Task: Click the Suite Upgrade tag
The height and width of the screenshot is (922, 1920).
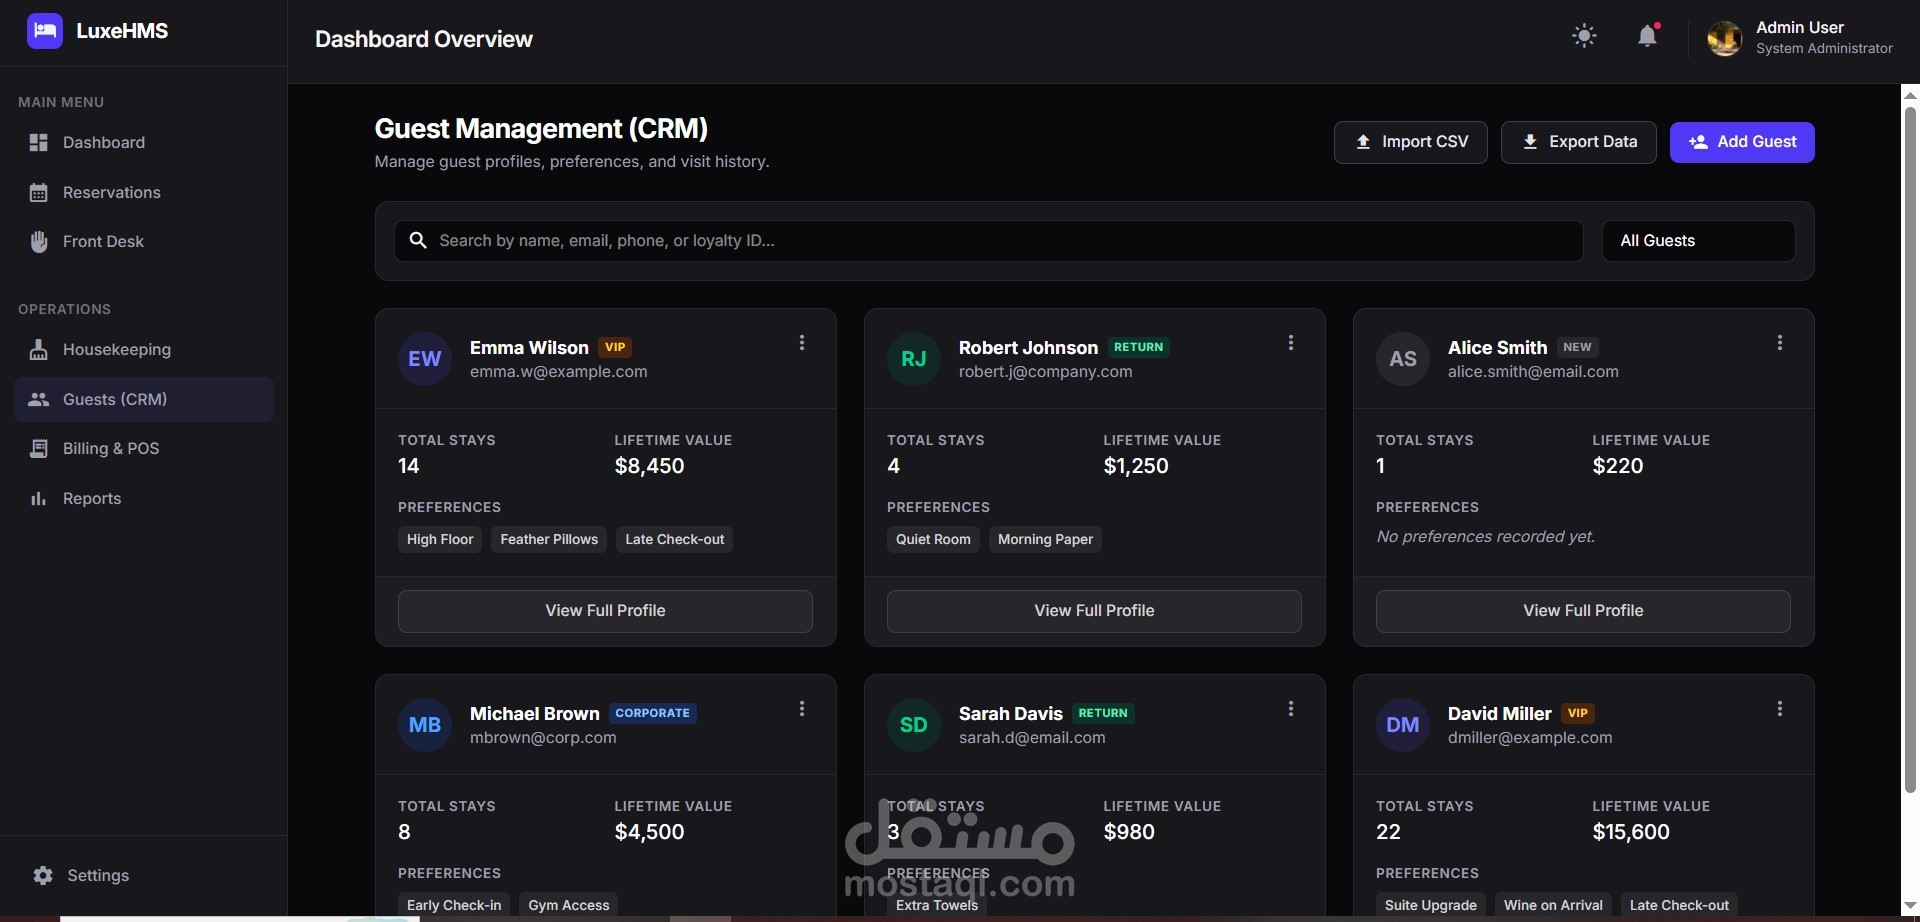Action: click(x=1431, y=904)
